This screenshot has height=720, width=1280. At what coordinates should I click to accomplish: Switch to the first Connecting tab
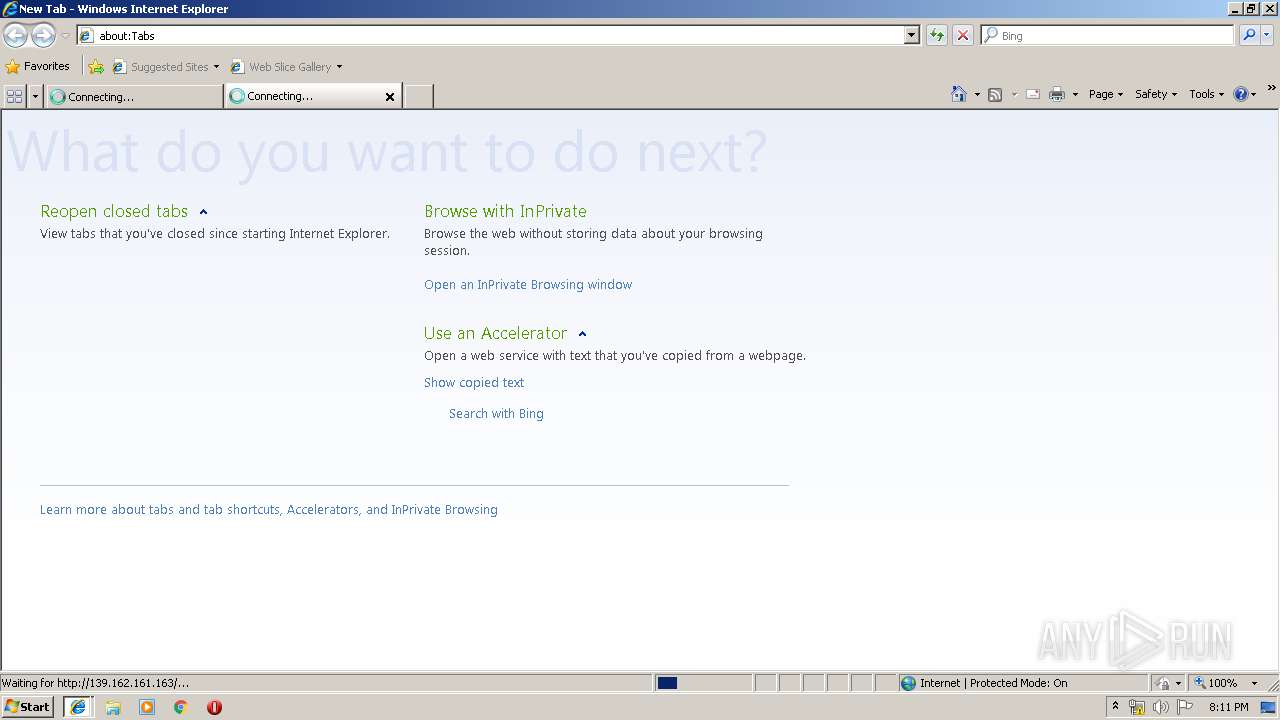coord(134,96)
